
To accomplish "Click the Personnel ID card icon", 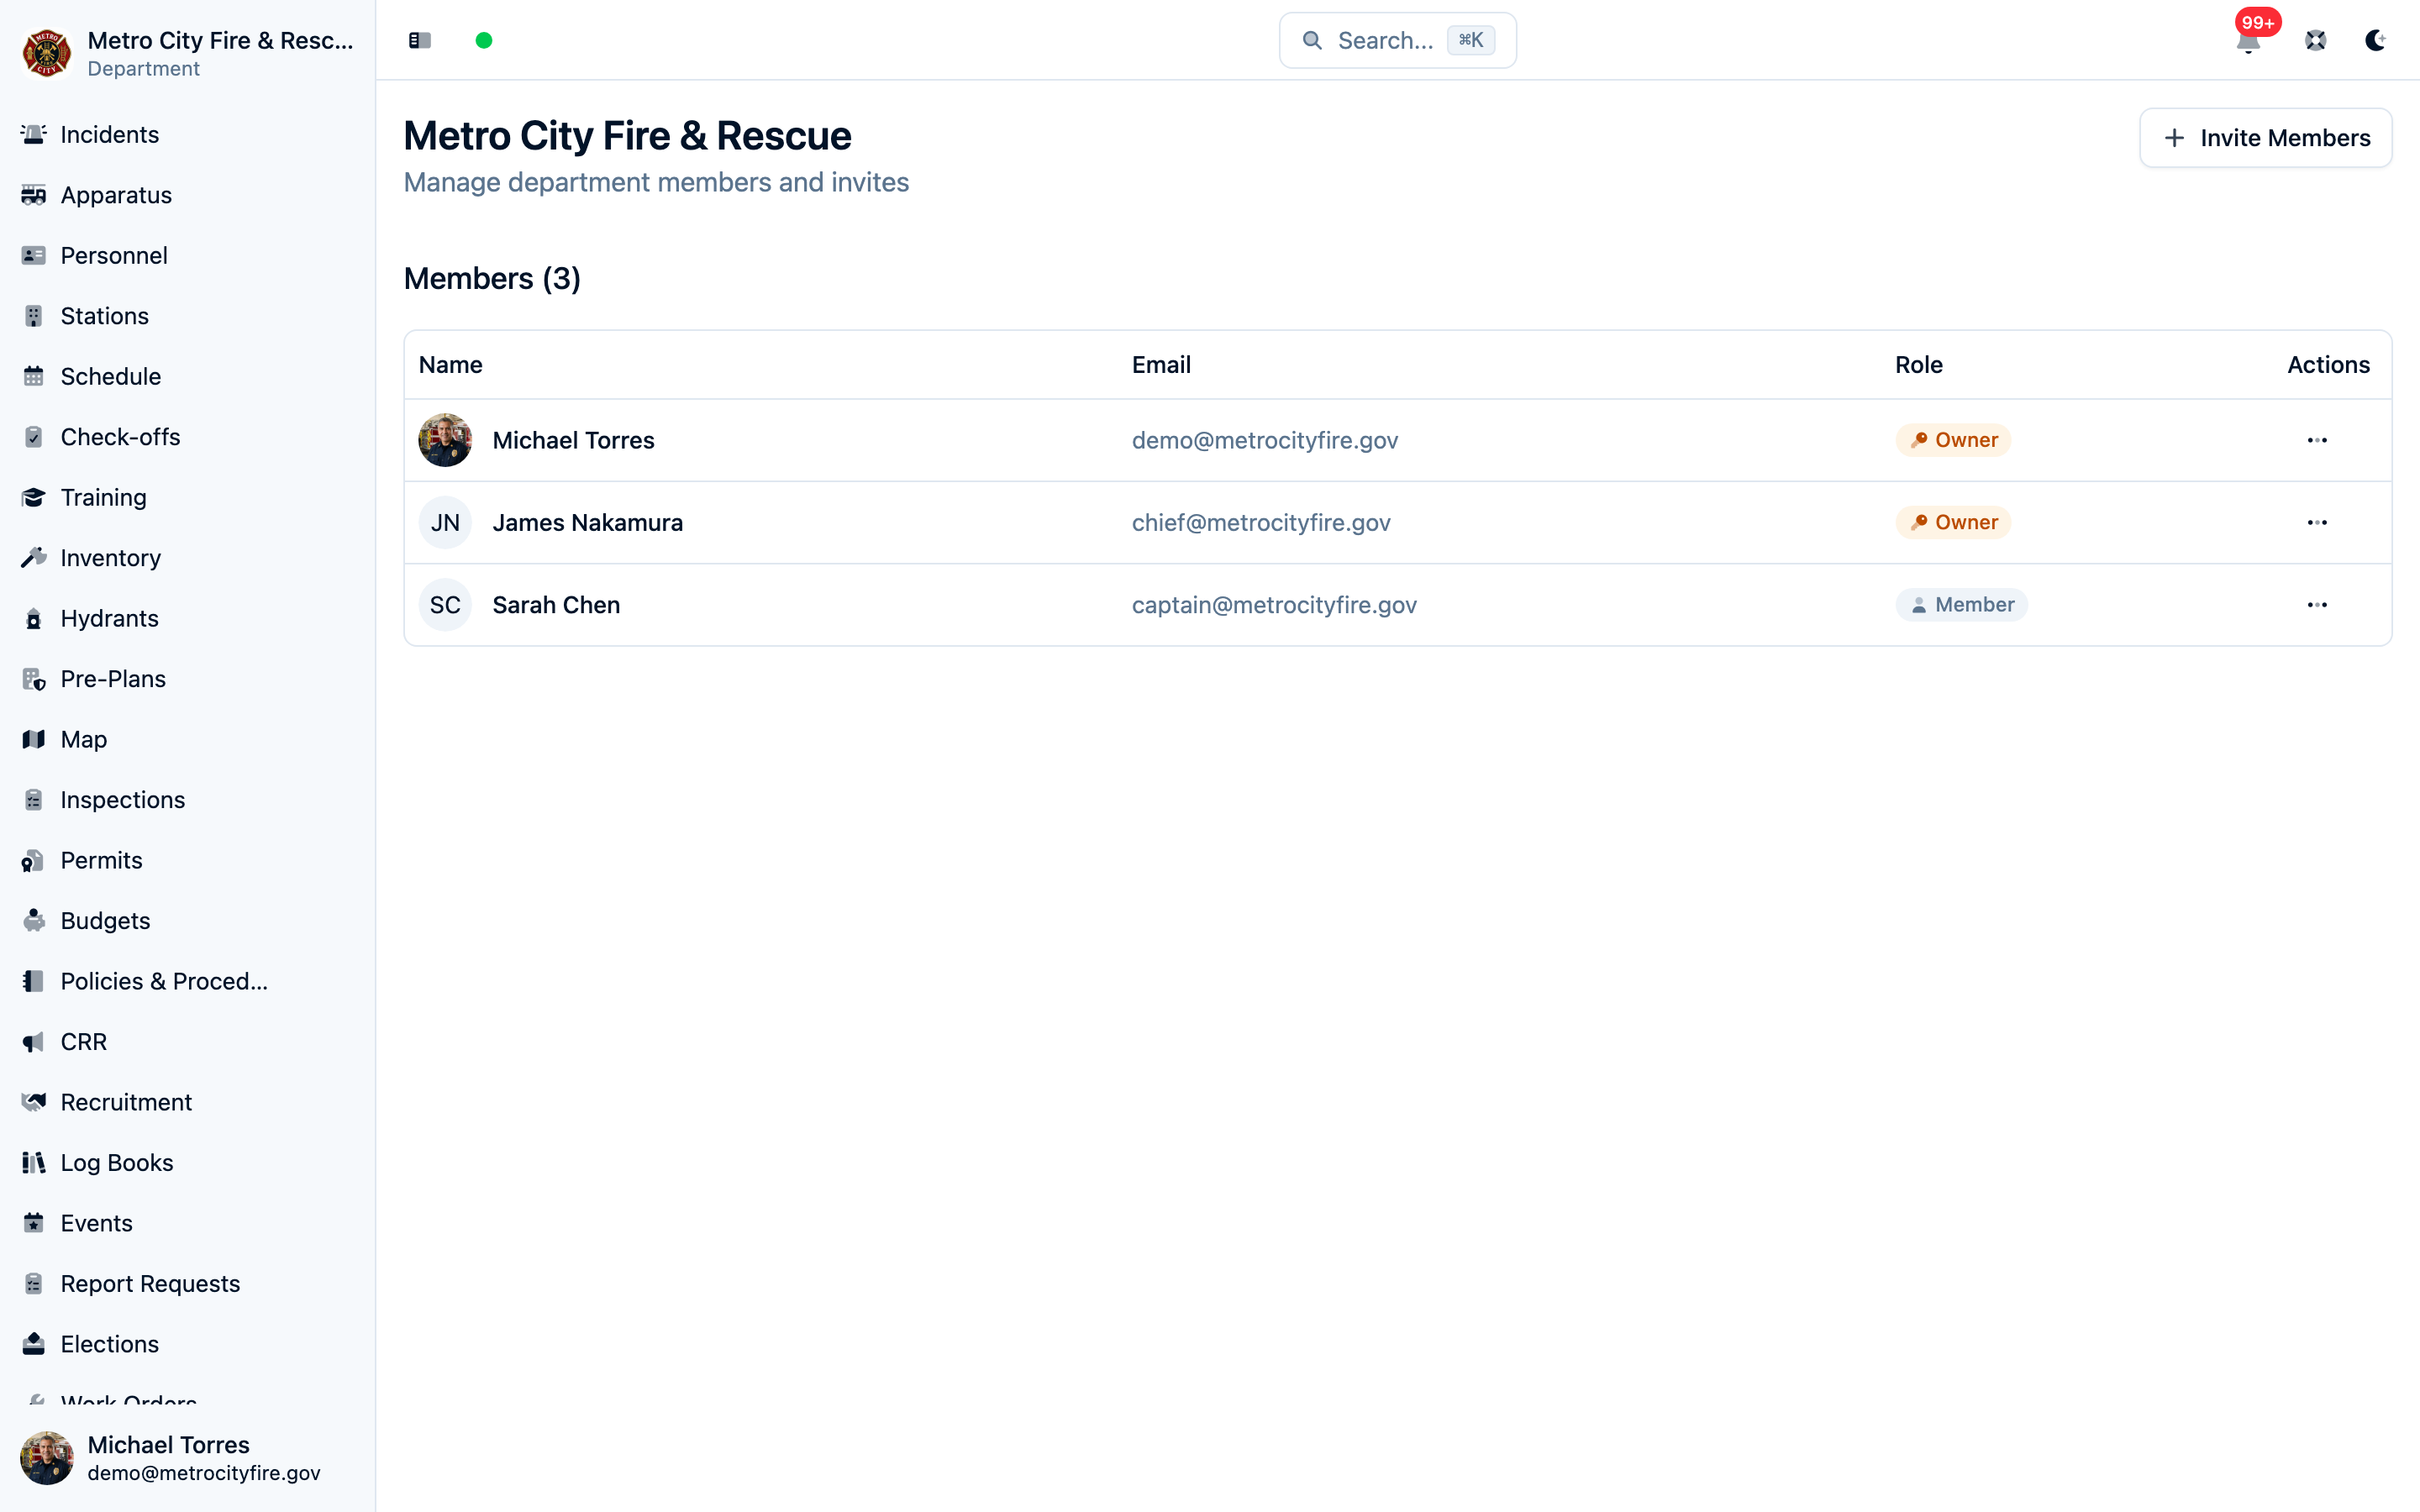I will point(34,255).
